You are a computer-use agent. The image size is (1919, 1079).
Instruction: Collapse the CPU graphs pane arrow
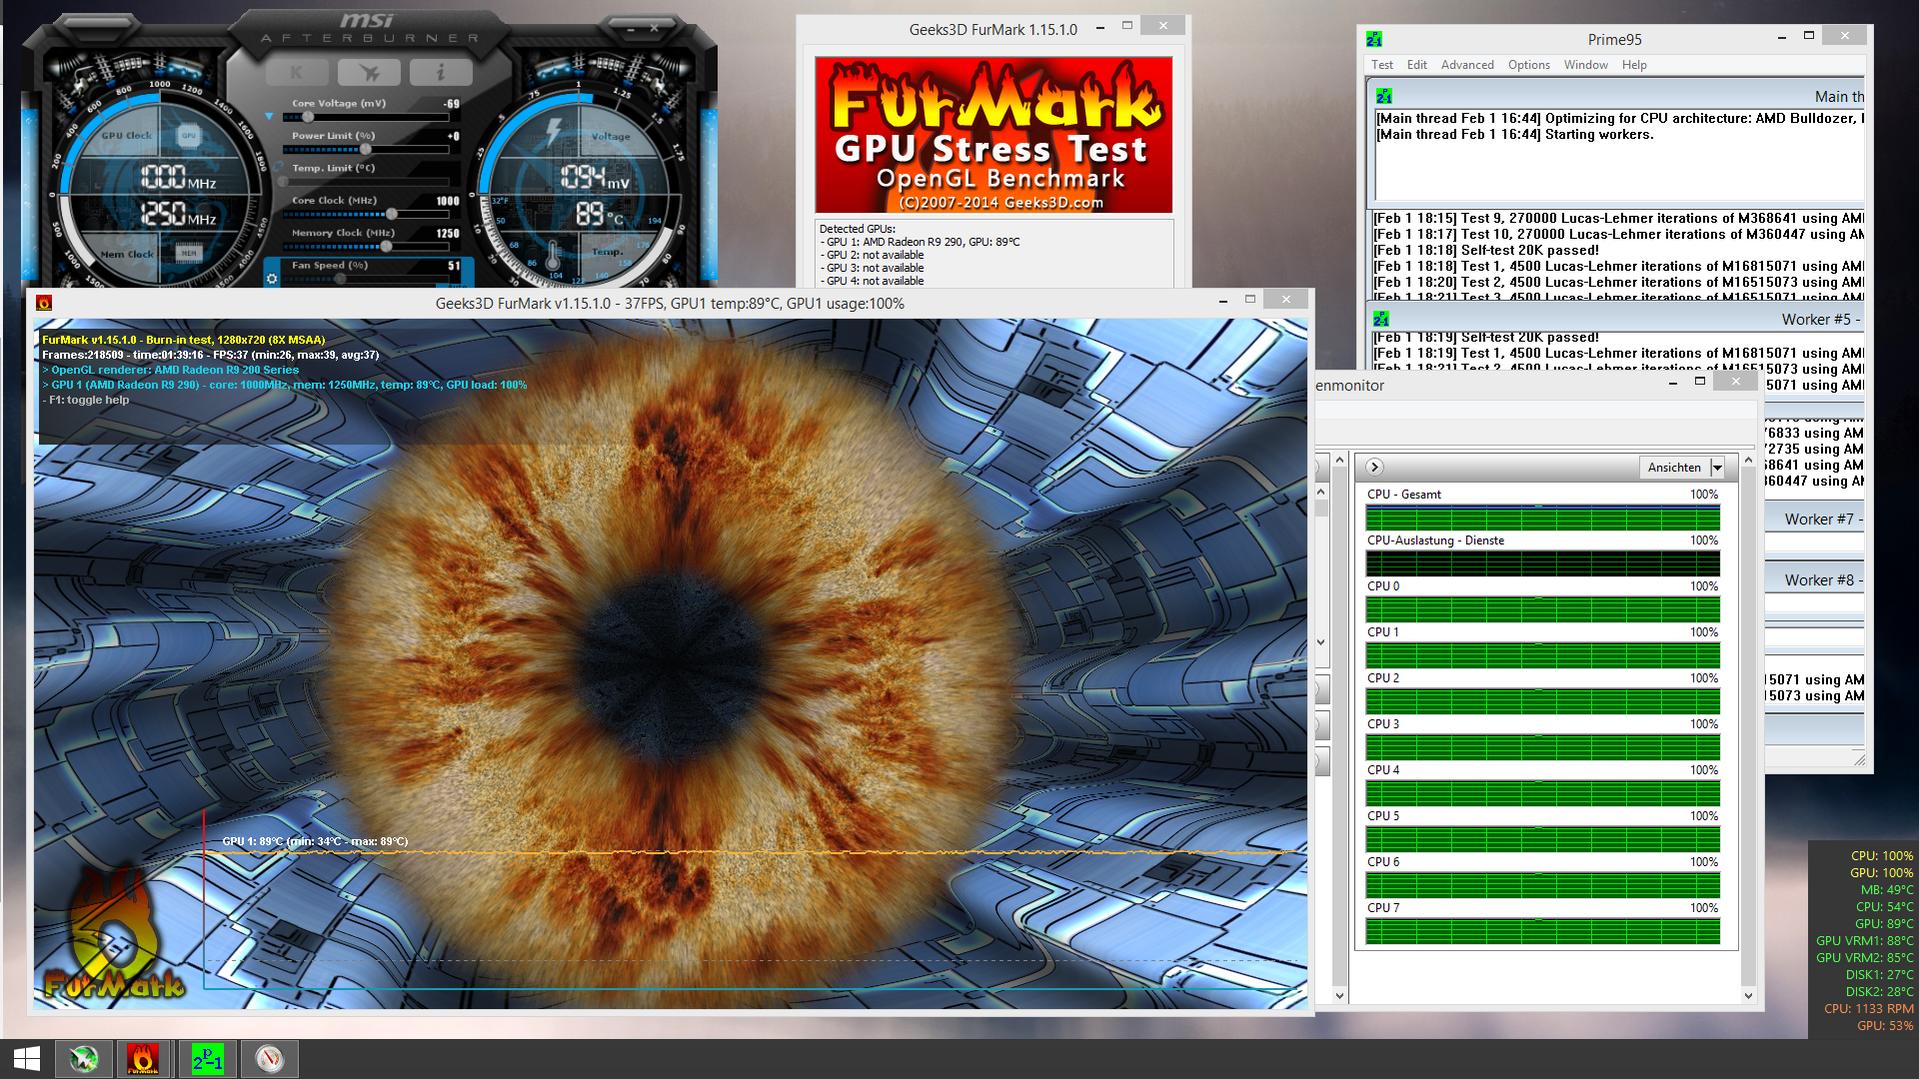pos(1374,467)
